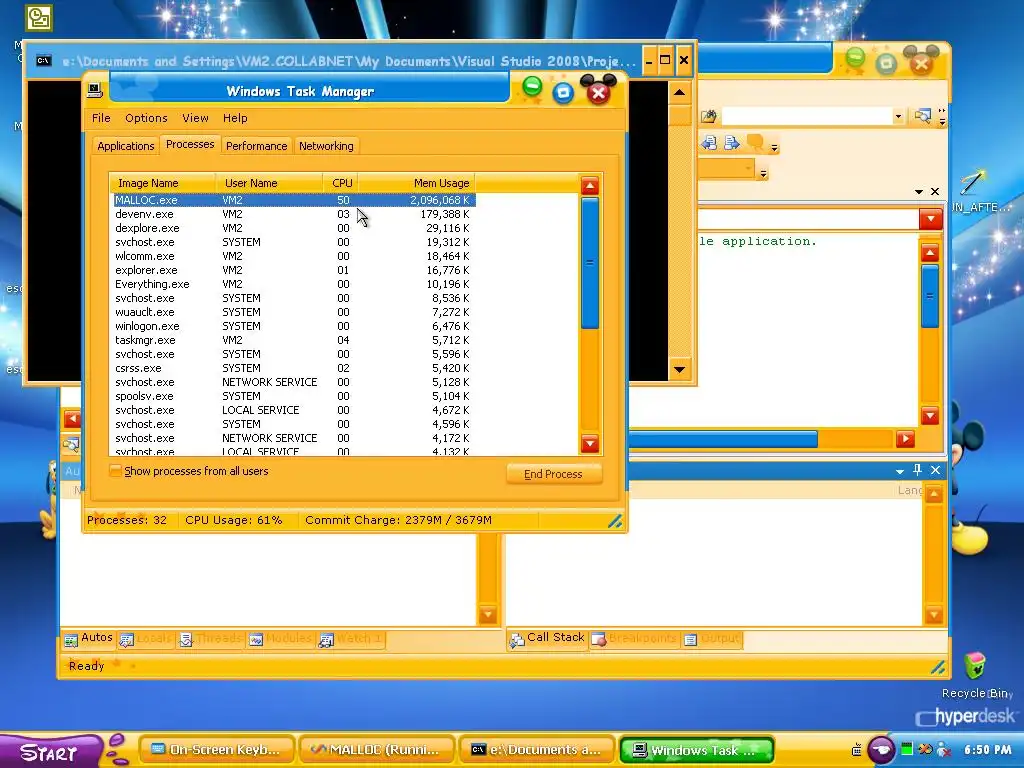Open the Output tab in Visual Studio
1024x768 pixels.
tap(712, 639)
